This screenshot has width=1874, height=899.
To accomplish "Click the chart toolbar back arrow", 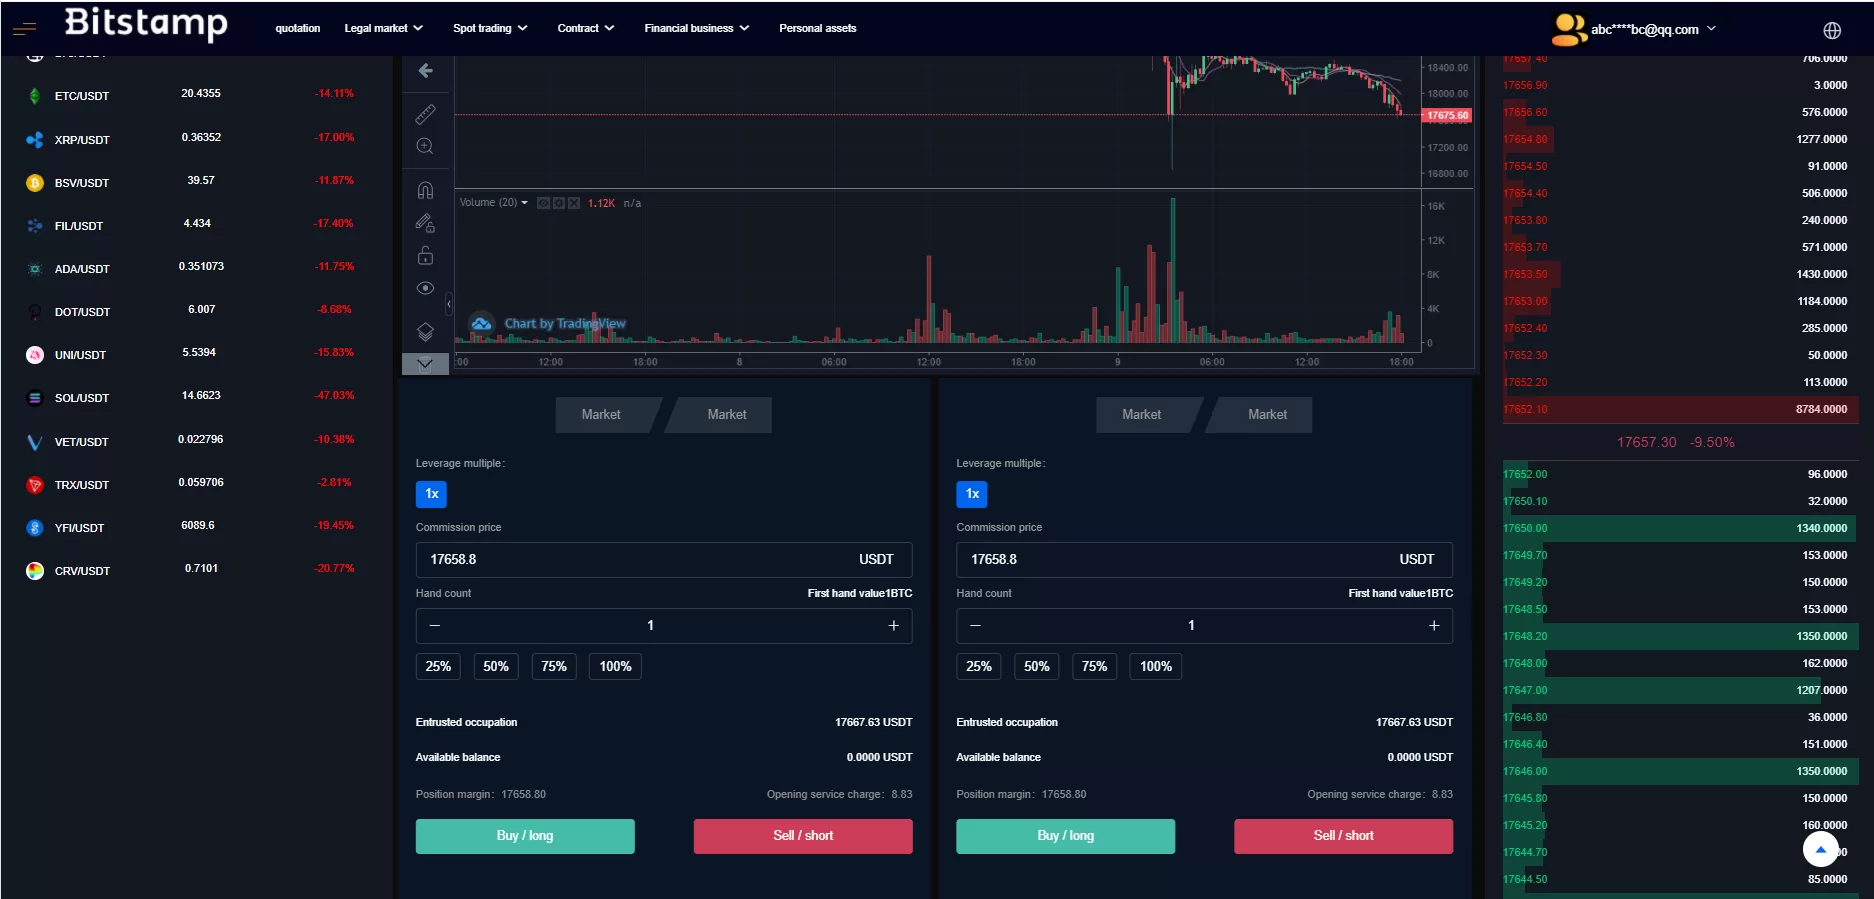I will point(425,71).
